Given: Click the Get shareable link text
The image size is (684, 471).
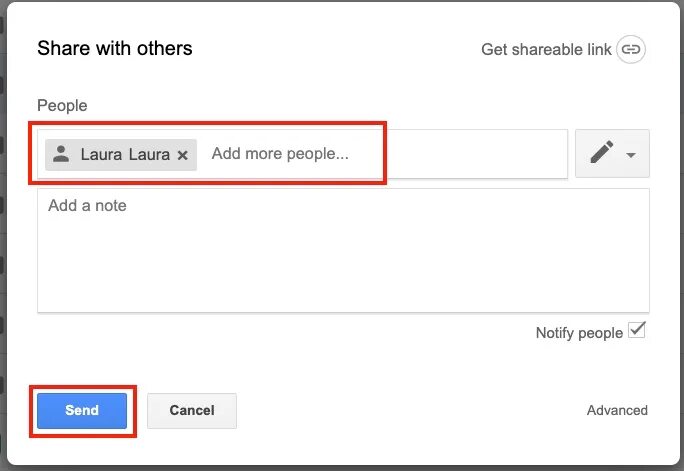Looking at the screenshot, I should (x=546, y=49).
